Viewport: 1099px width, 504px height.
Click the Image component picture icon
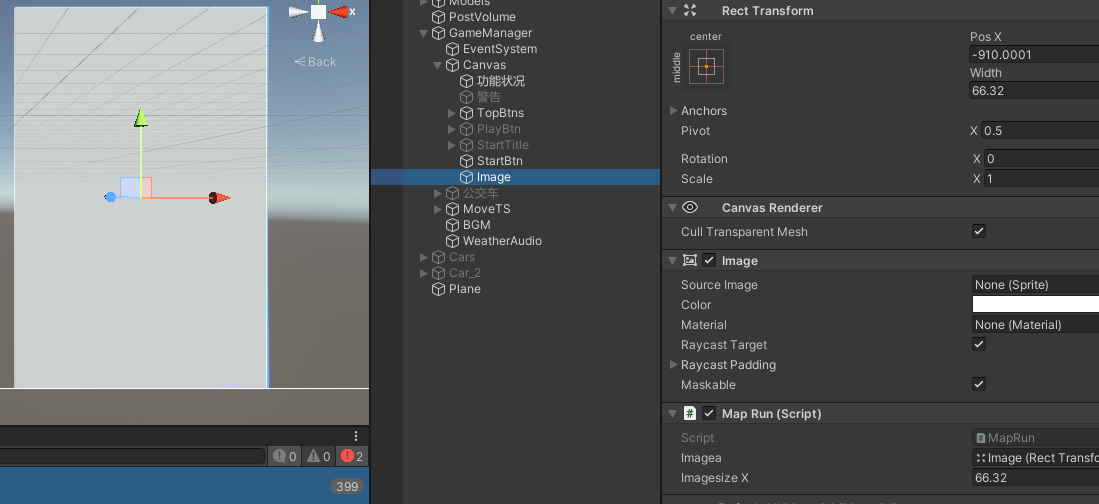click(690, 261)
